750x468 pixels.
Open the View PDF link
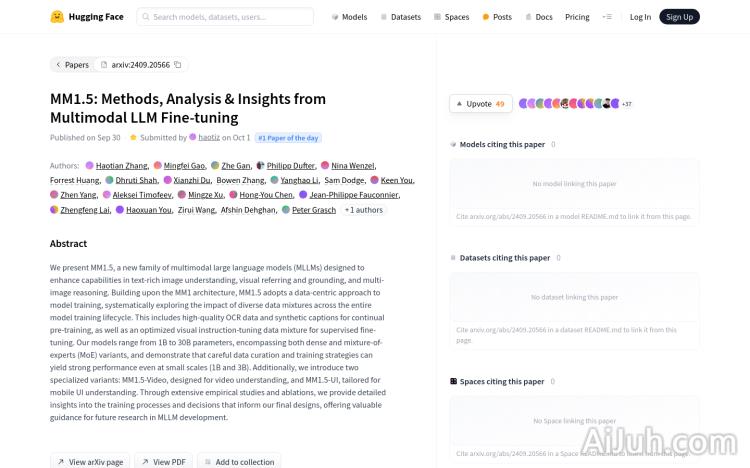(164, 461)
